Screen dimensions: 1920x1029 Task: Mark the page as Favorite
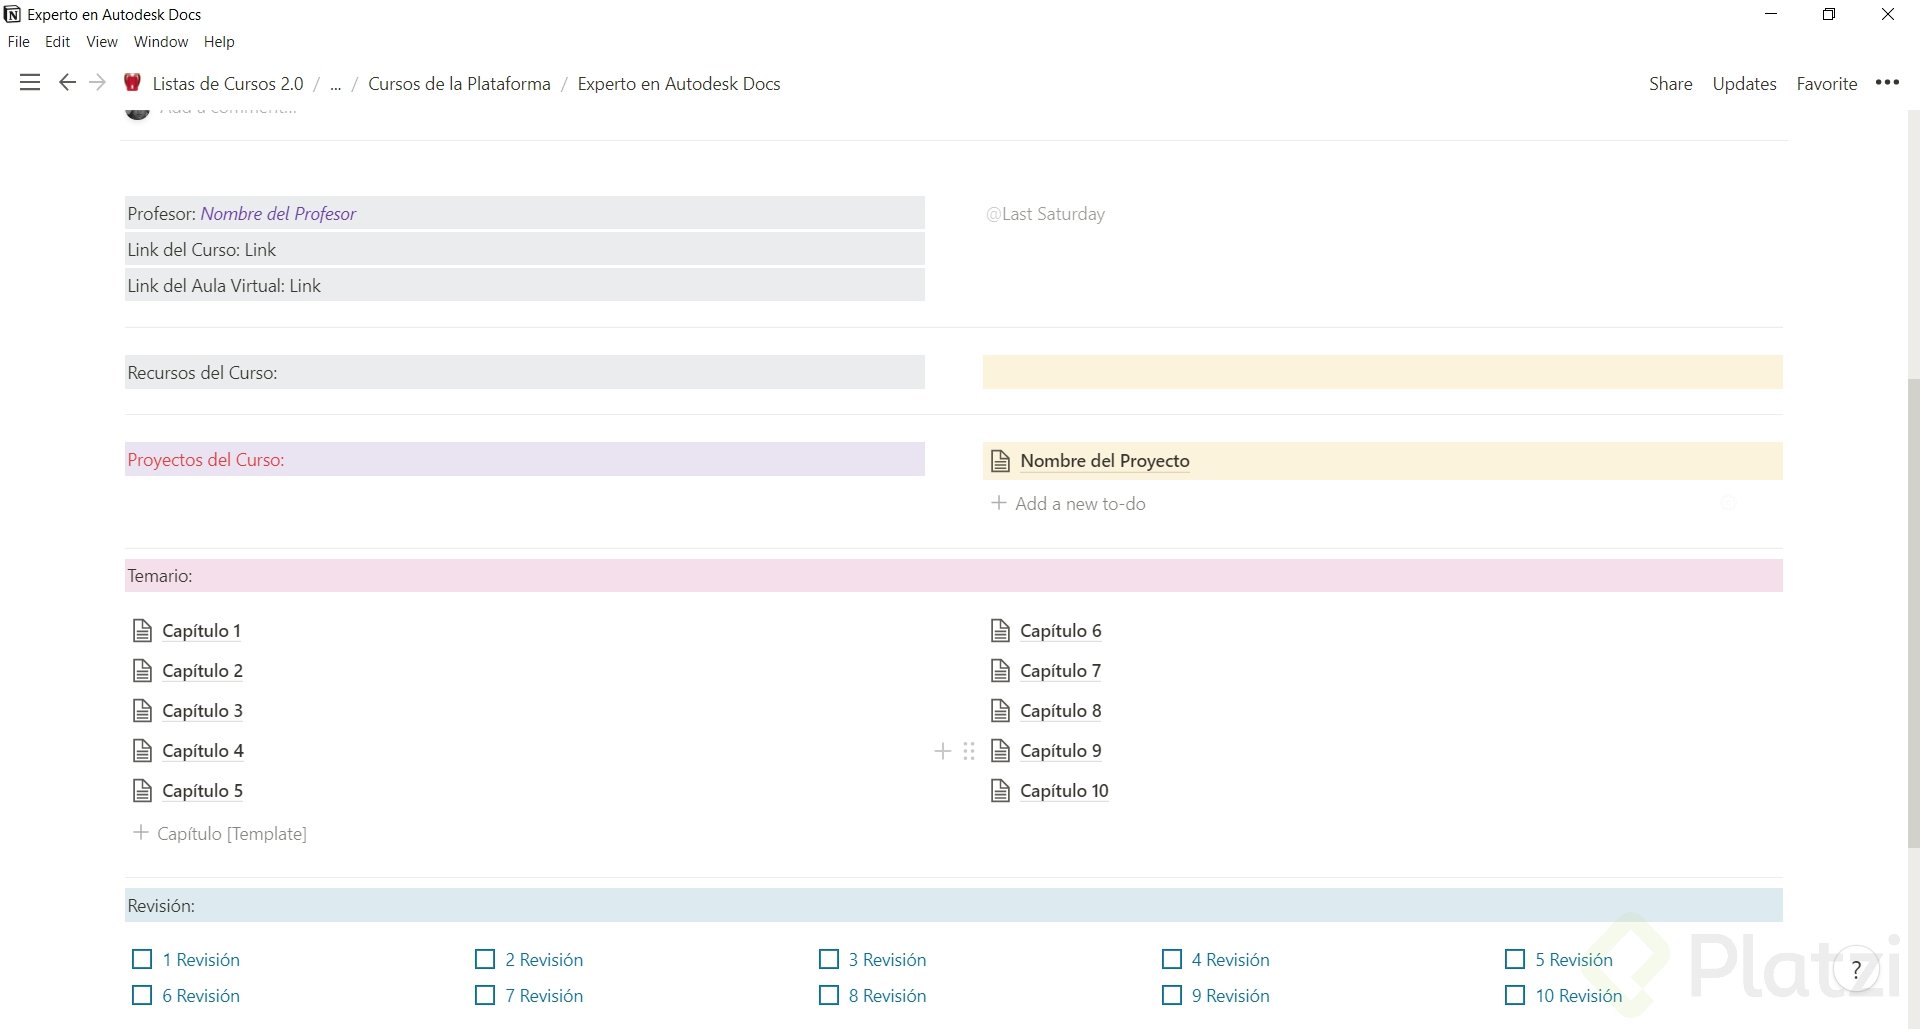(1827, 84)
